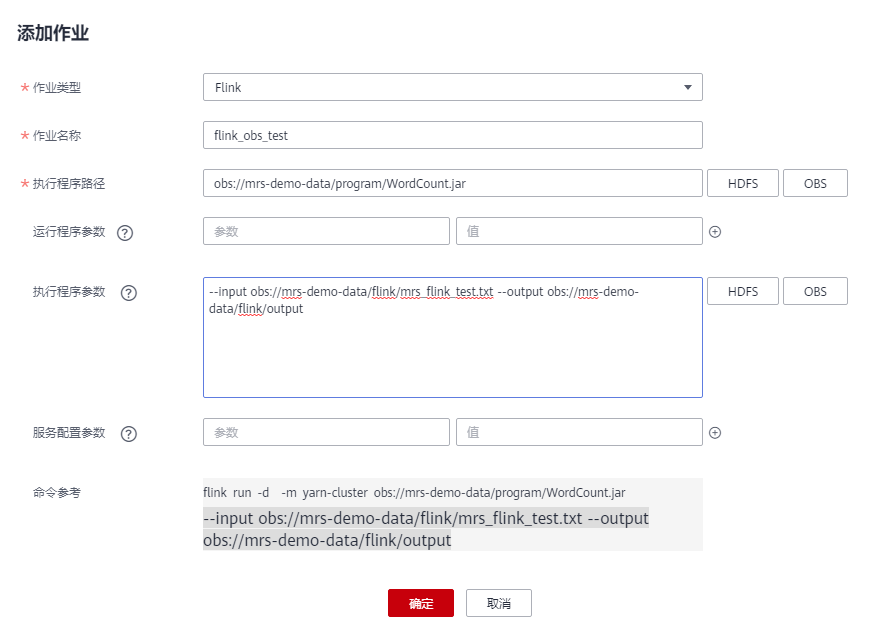Focus the 运行程序参数 参数 name field
This screenshot has height=638, width=889.
point(326,231)
